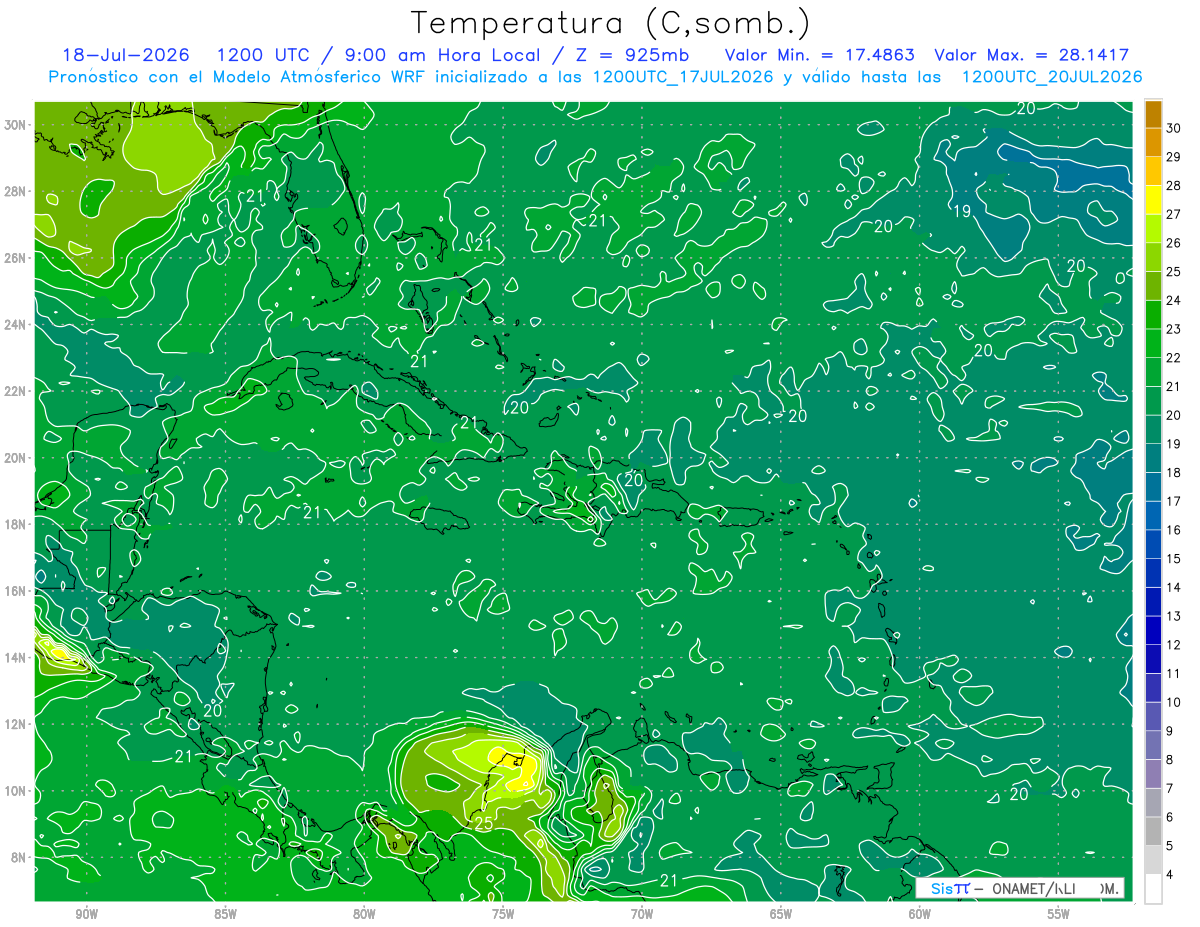1200x927 pixels.
Task: Pick the dark blue swatch between legend values 12 and 13
Action: pos(1153,630)
